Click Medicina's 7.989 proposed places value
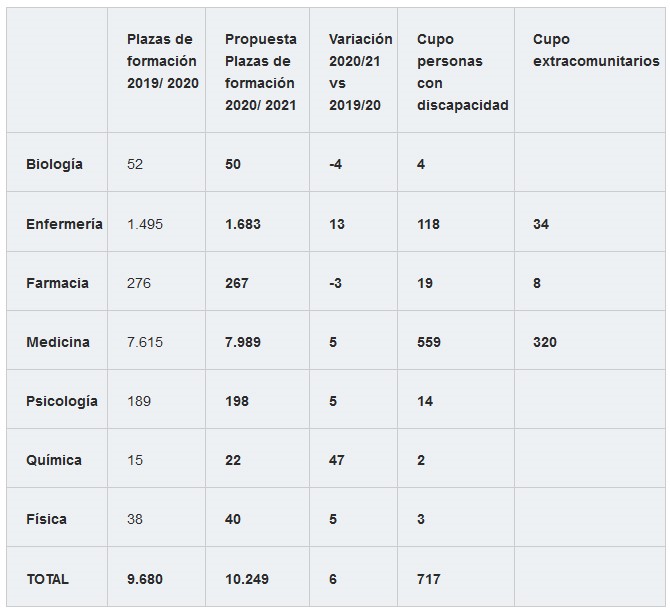The height and width of the screenshot is (614, 670). tap(243, 342)
